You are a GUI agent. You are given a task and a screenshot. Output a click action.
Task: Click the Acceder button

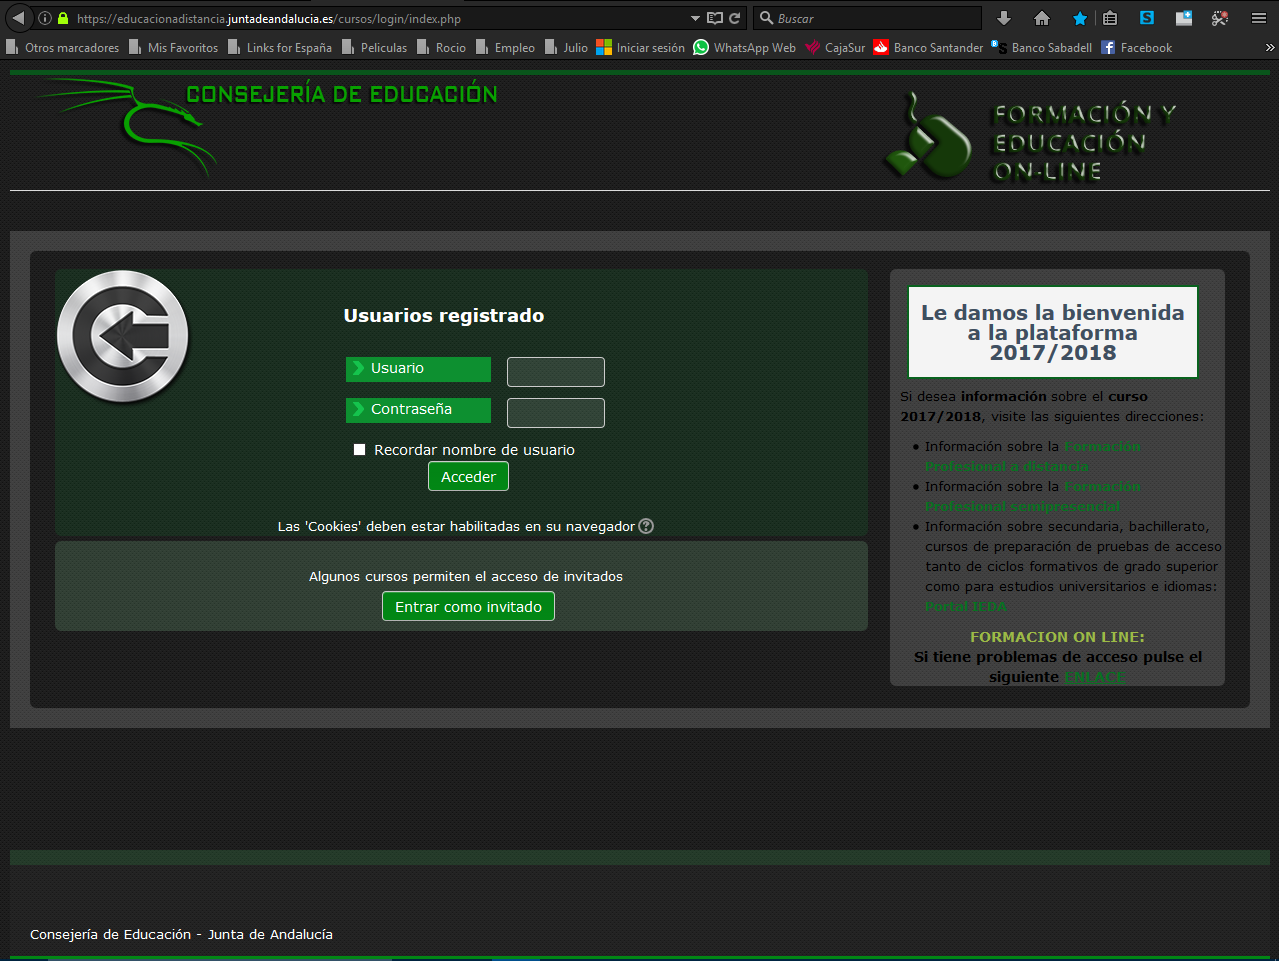tap(468, 477)
